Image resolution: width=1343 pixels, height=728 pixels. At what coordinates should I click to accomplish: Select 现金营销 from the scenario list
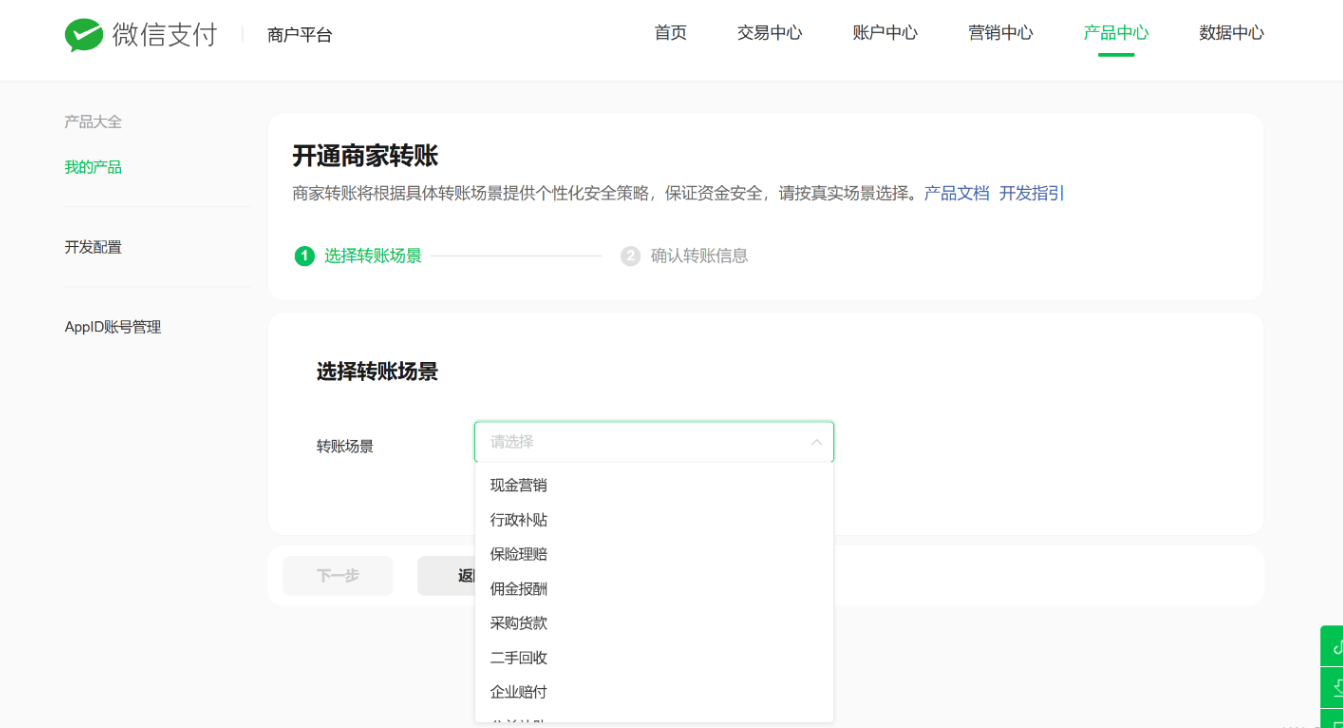[x=518, y=486]
